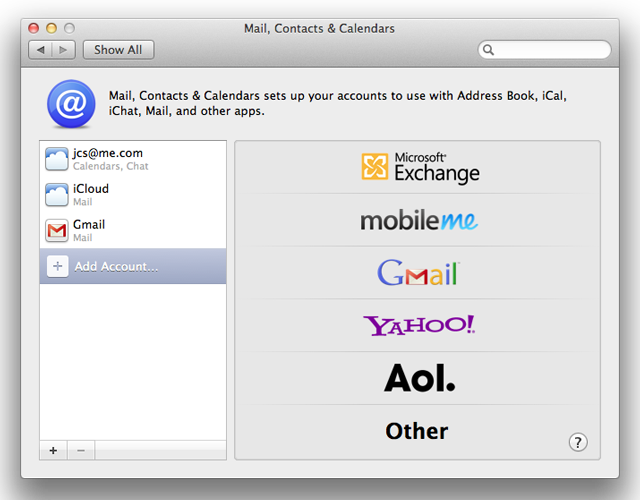The image size is (640, 500).
Task: Select the Gmail Mail account
Action: [x=133, y=231]
